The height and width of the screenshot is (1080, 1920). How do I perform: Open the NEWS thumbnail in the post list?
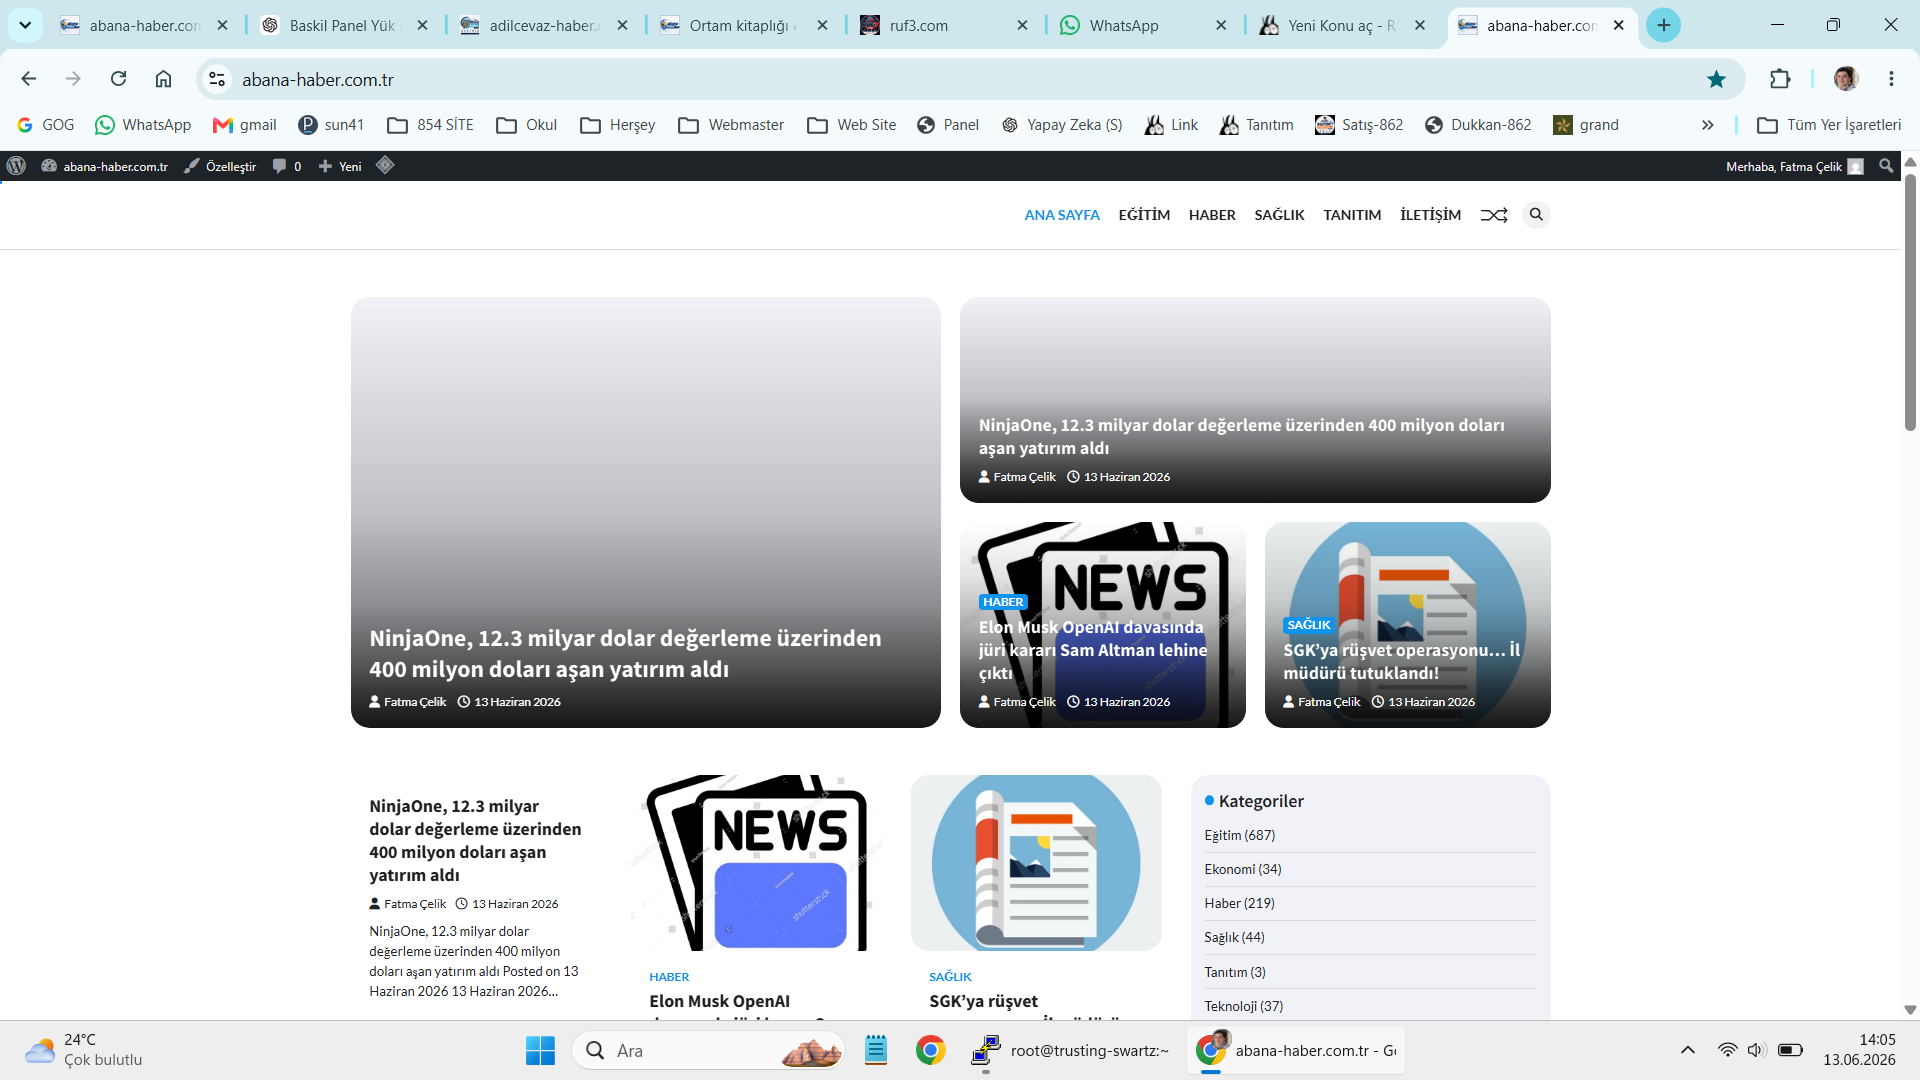pyautogui.click(x=756, y=863)
